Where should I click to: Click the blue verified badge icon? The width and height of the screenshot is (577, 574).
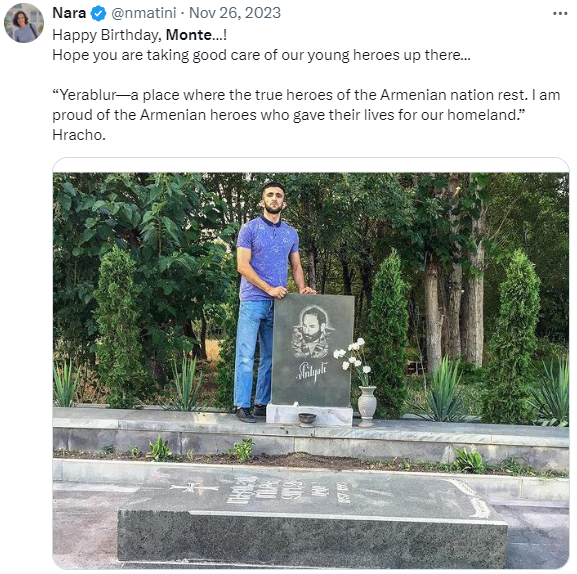click(98, 14)
